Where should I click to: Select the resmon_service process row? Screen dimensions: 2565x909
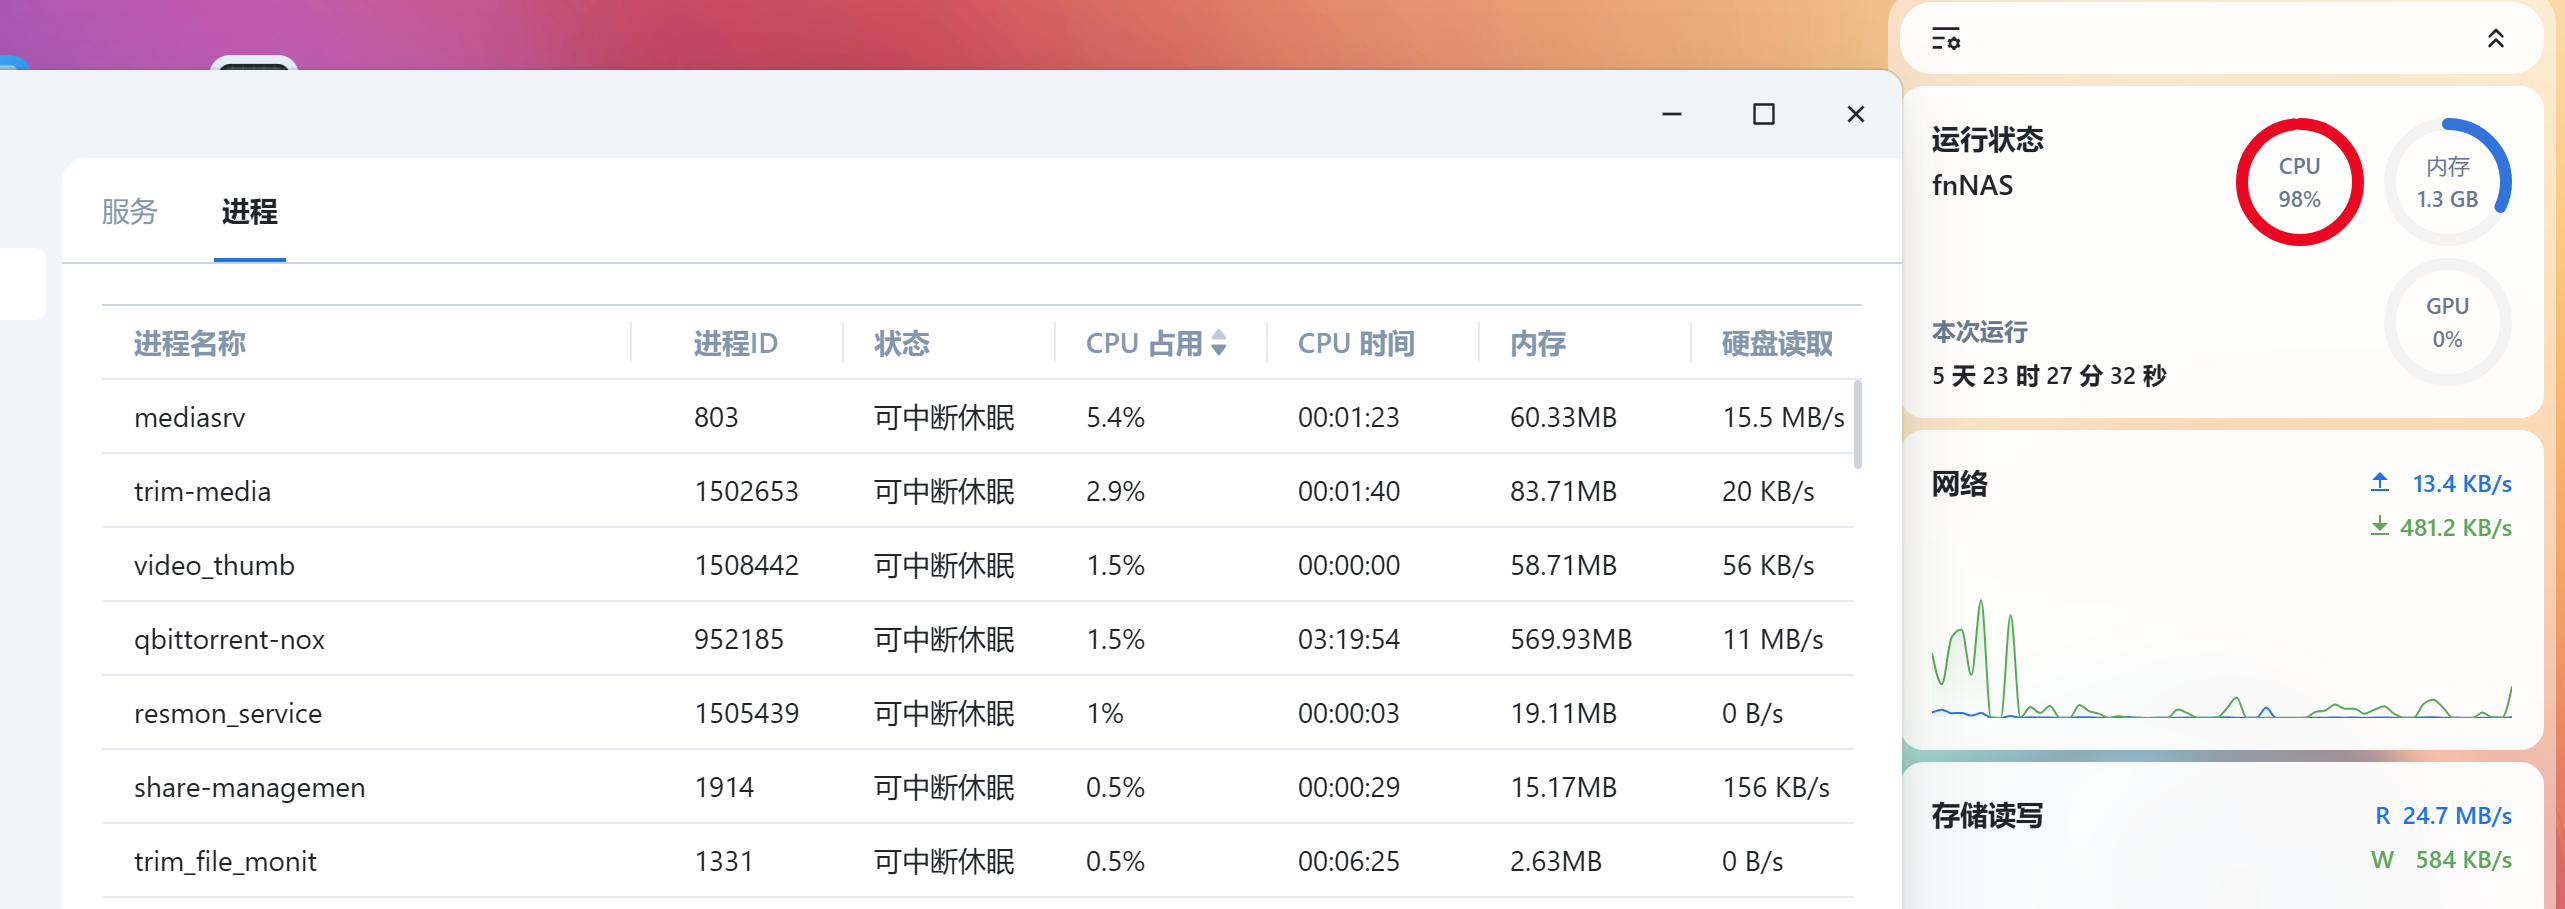[977, 713]
